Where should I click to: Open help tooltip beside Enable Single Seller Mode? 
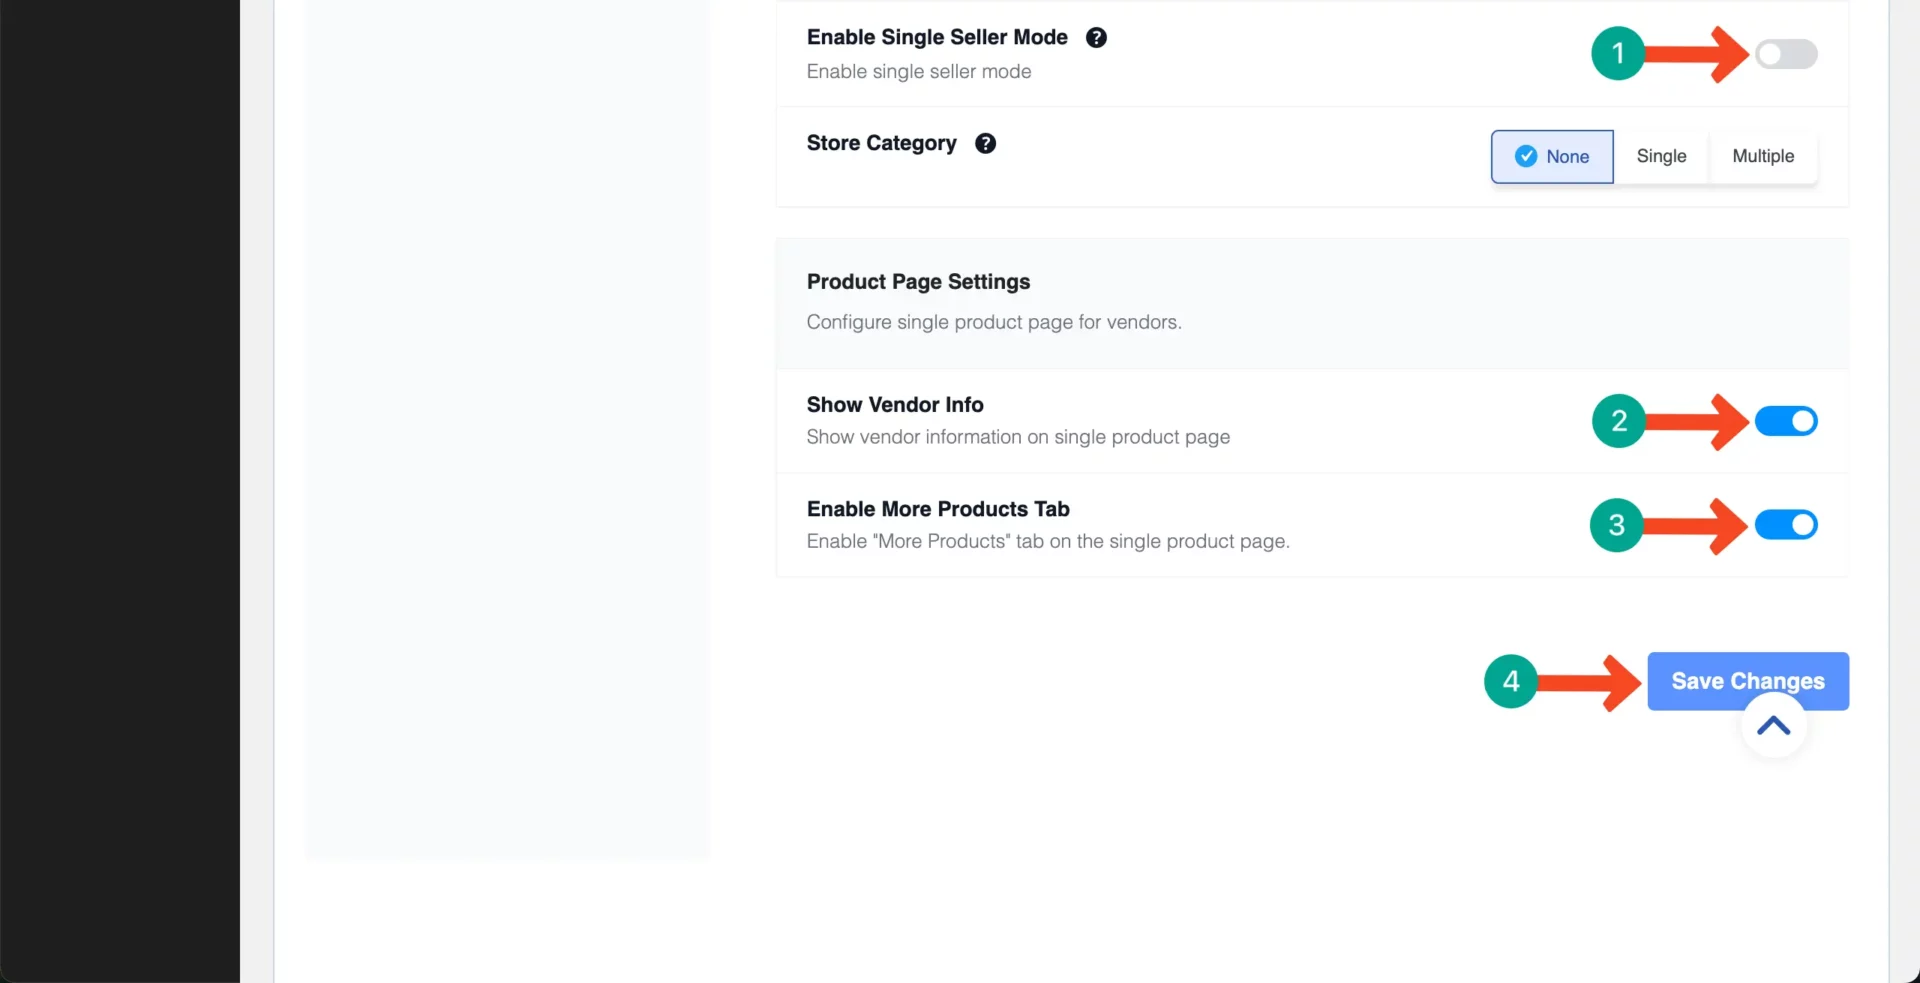(1096, 38)
